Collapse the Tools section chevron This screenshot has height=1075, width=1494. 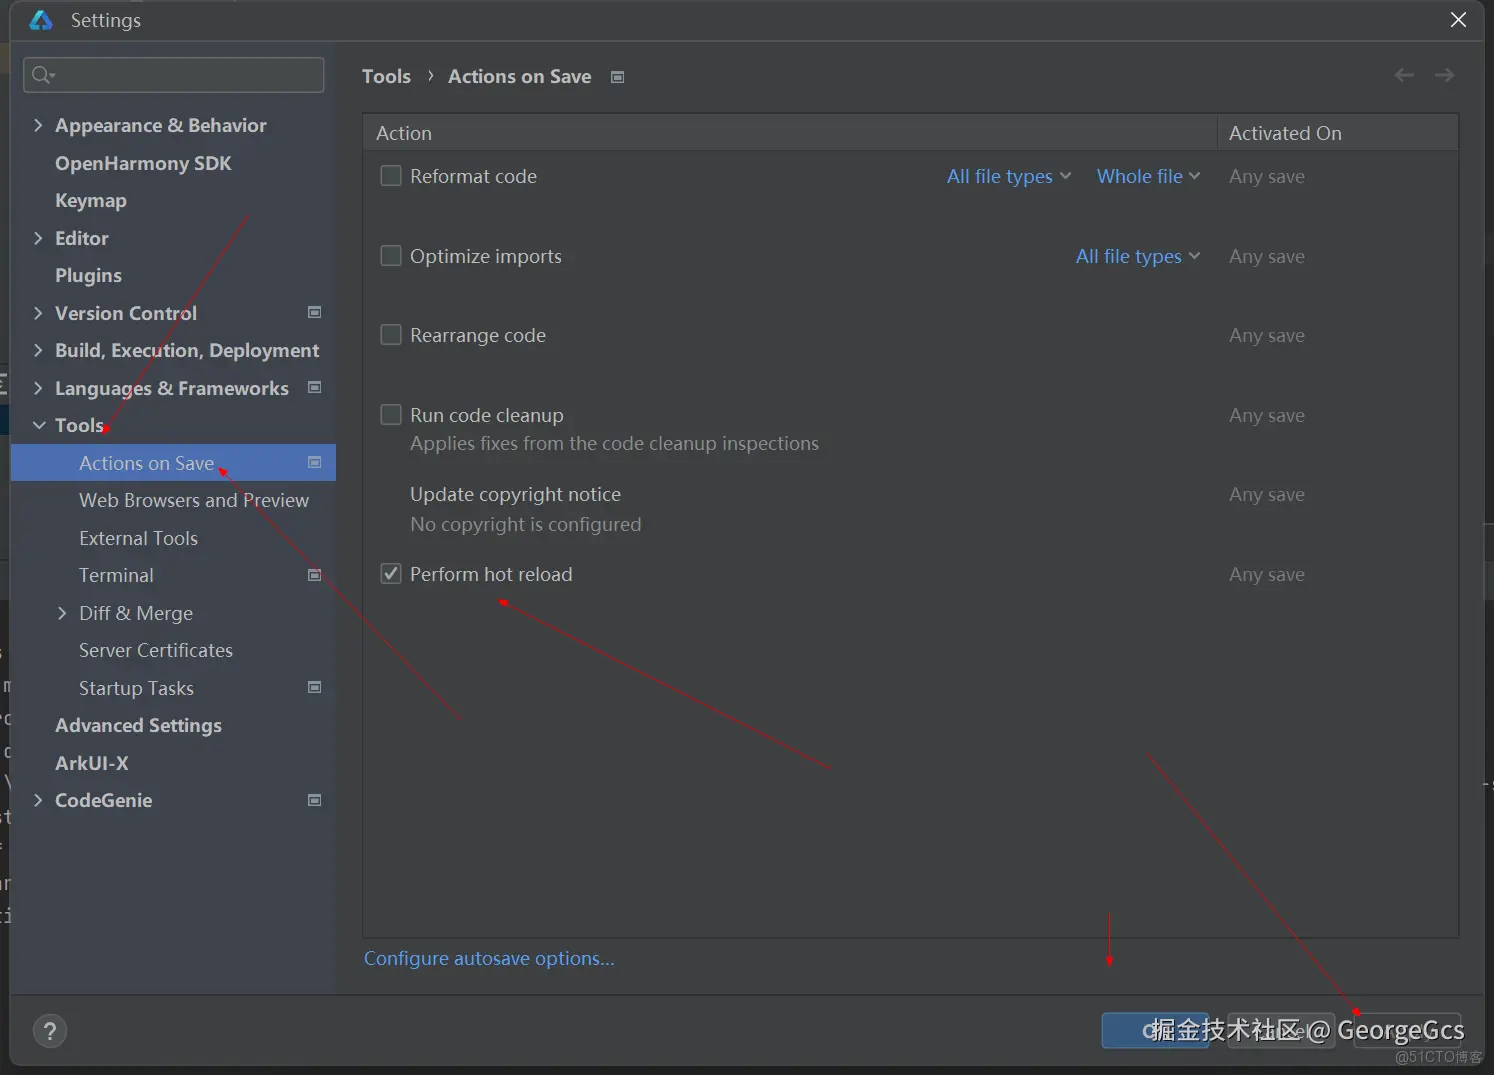click(x=39, y=425)
